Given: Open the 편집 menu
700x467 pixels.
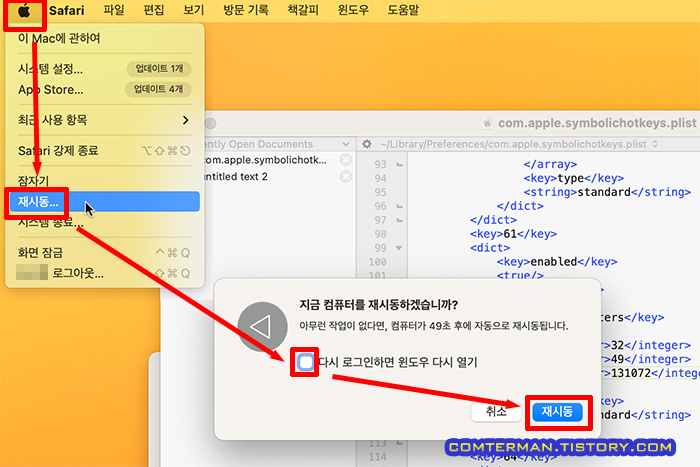Looking at the screenshot, I should point(154,10).
